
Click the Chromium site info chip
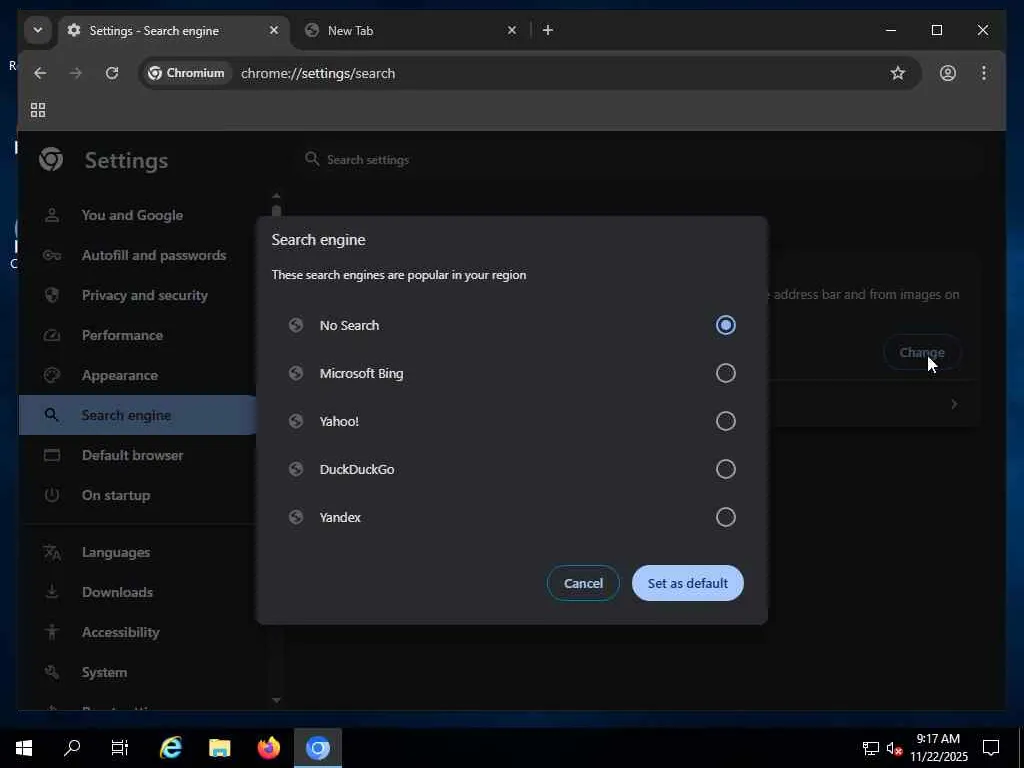(x=187, y=73)
